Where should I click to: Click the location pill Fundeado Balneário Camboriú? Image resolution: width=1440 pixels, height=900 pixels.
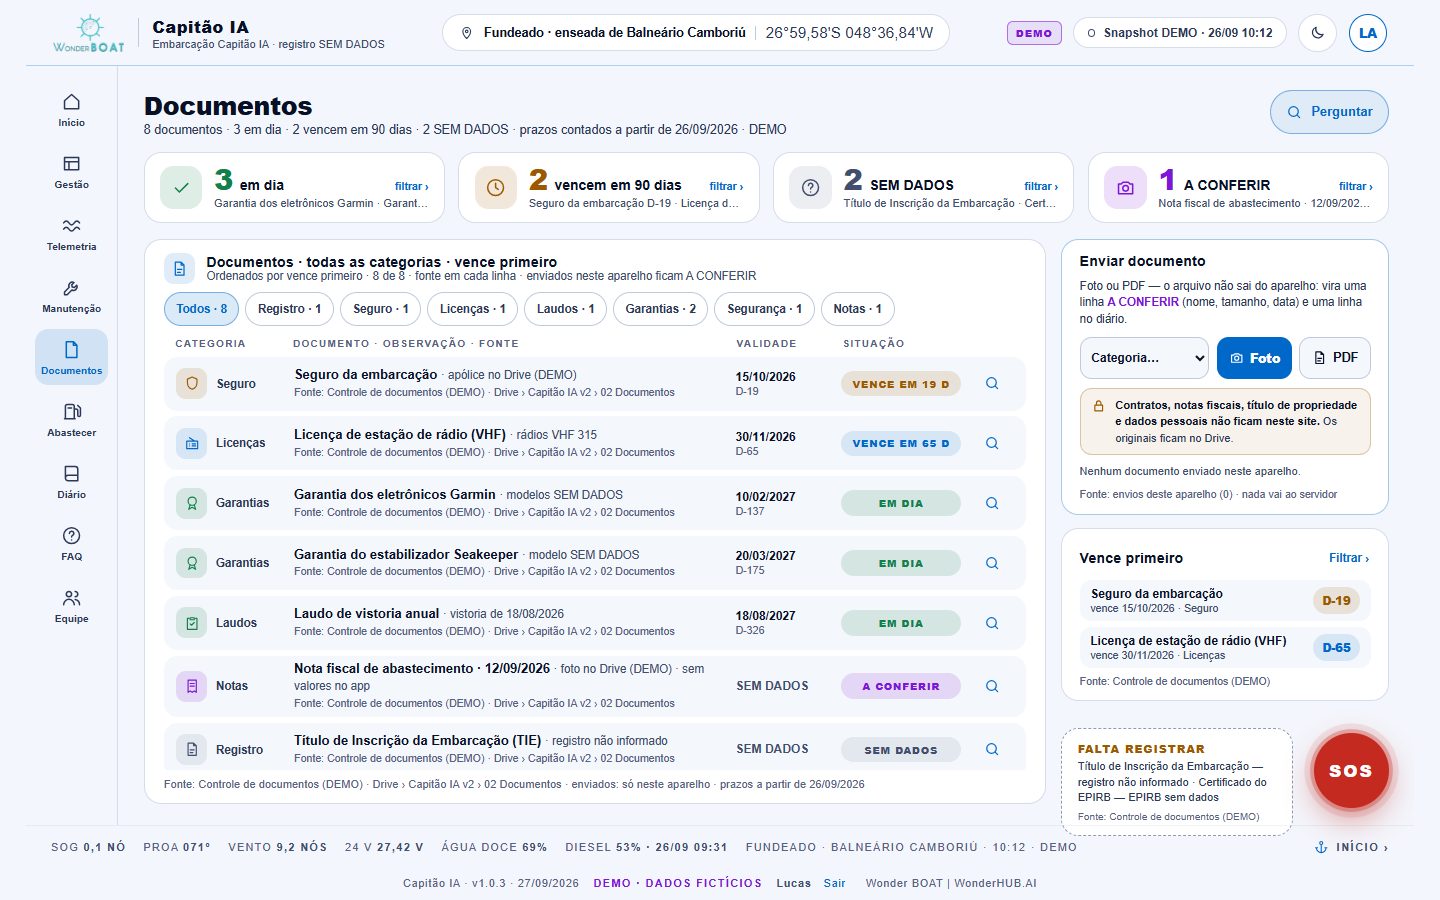(x=696, y=33)
